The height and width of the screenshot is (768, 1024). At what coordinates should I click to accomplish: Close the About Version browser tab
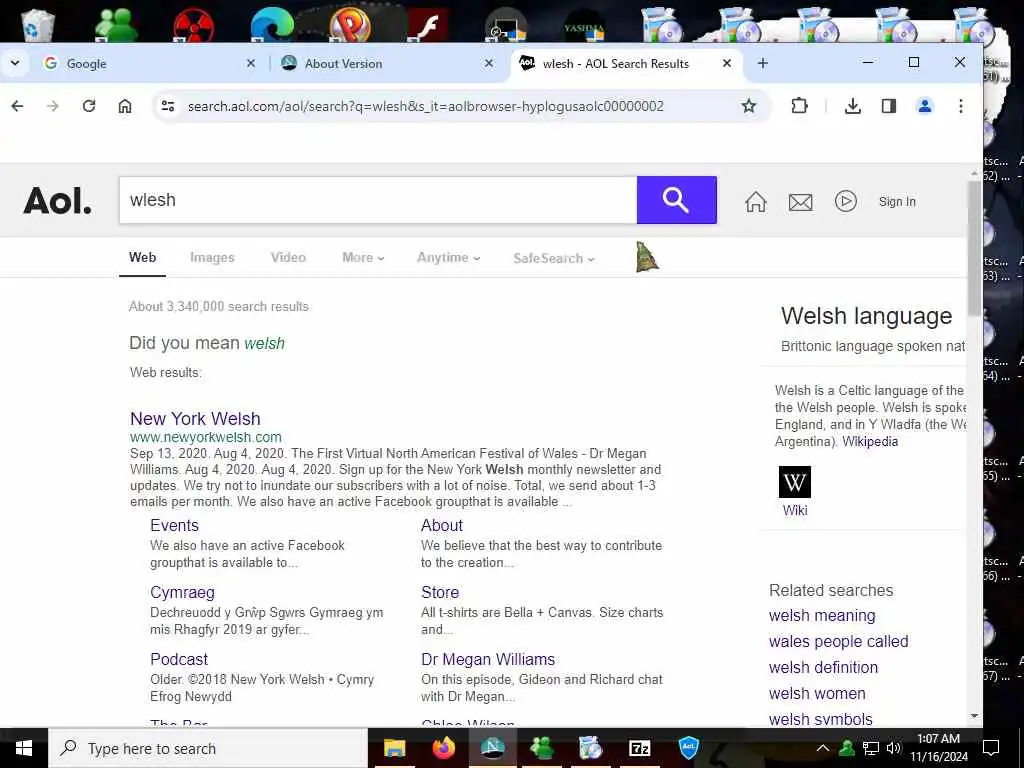pos(488,63)
